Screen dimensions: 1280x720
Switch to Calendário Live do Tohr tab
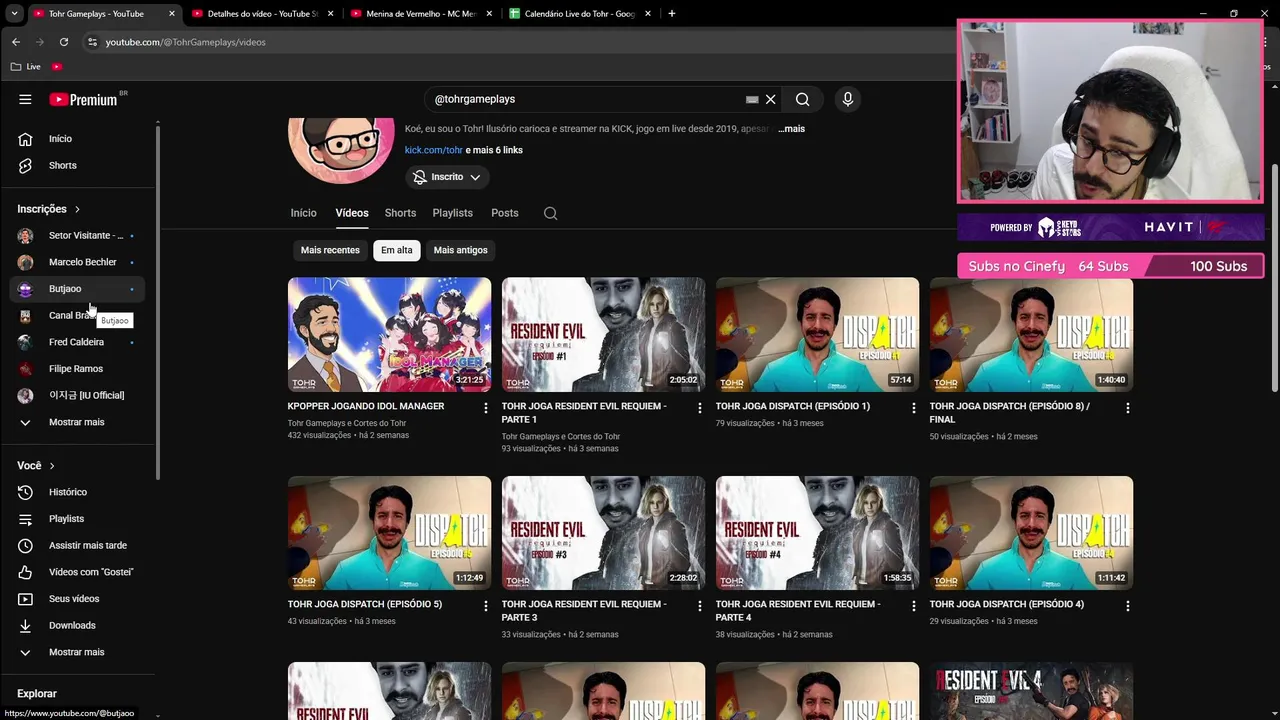580,14
